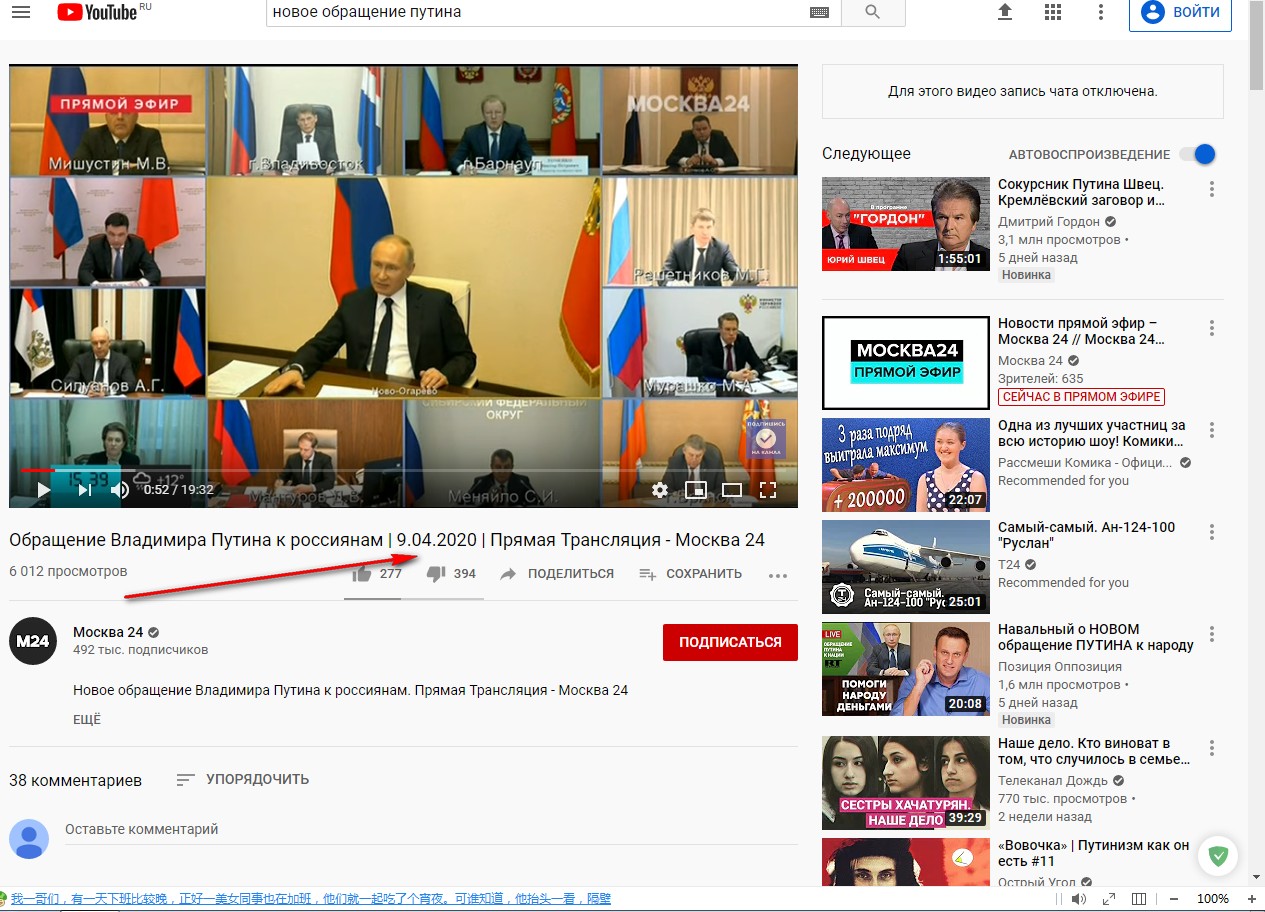
Task: Open the M24 channel avatar
Action: pyautogui.click(x=33, y=641)
